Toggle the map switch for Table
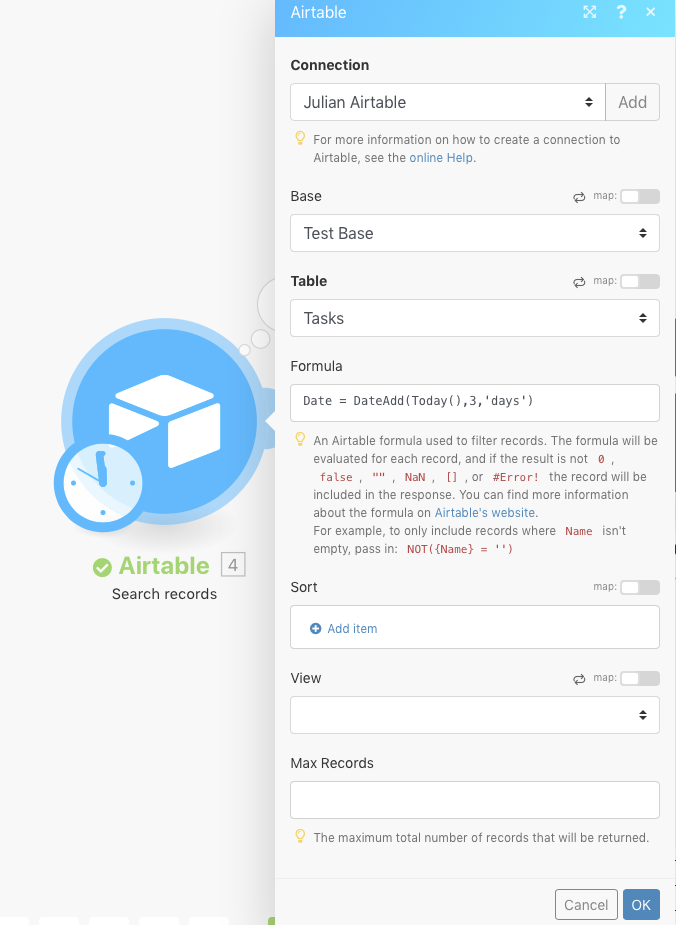The height and width of the screenshot is (925, 676). pos(640,281)
